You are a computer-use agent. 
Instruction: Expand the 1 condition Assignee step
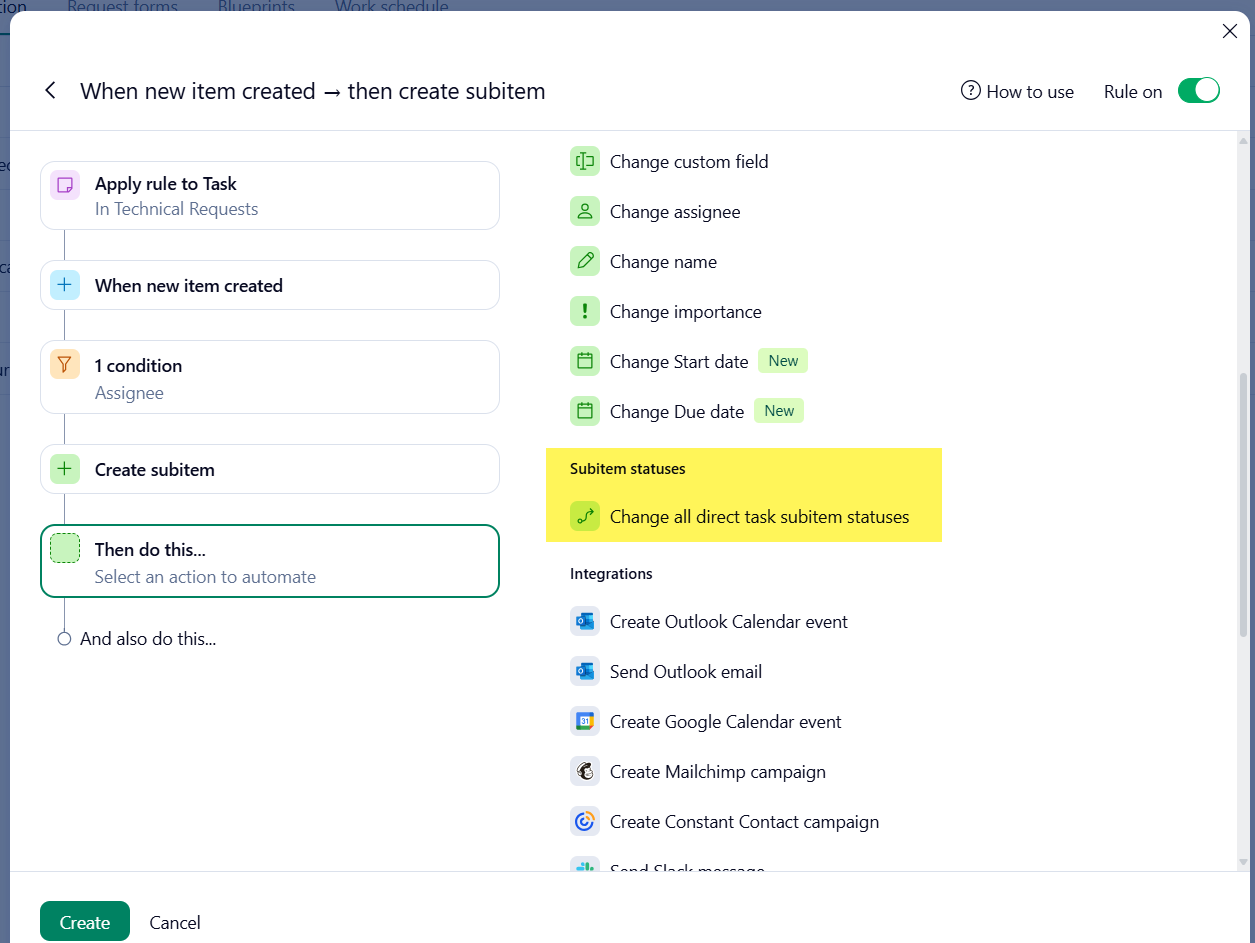pyautogui.click(x=270, y=378)
